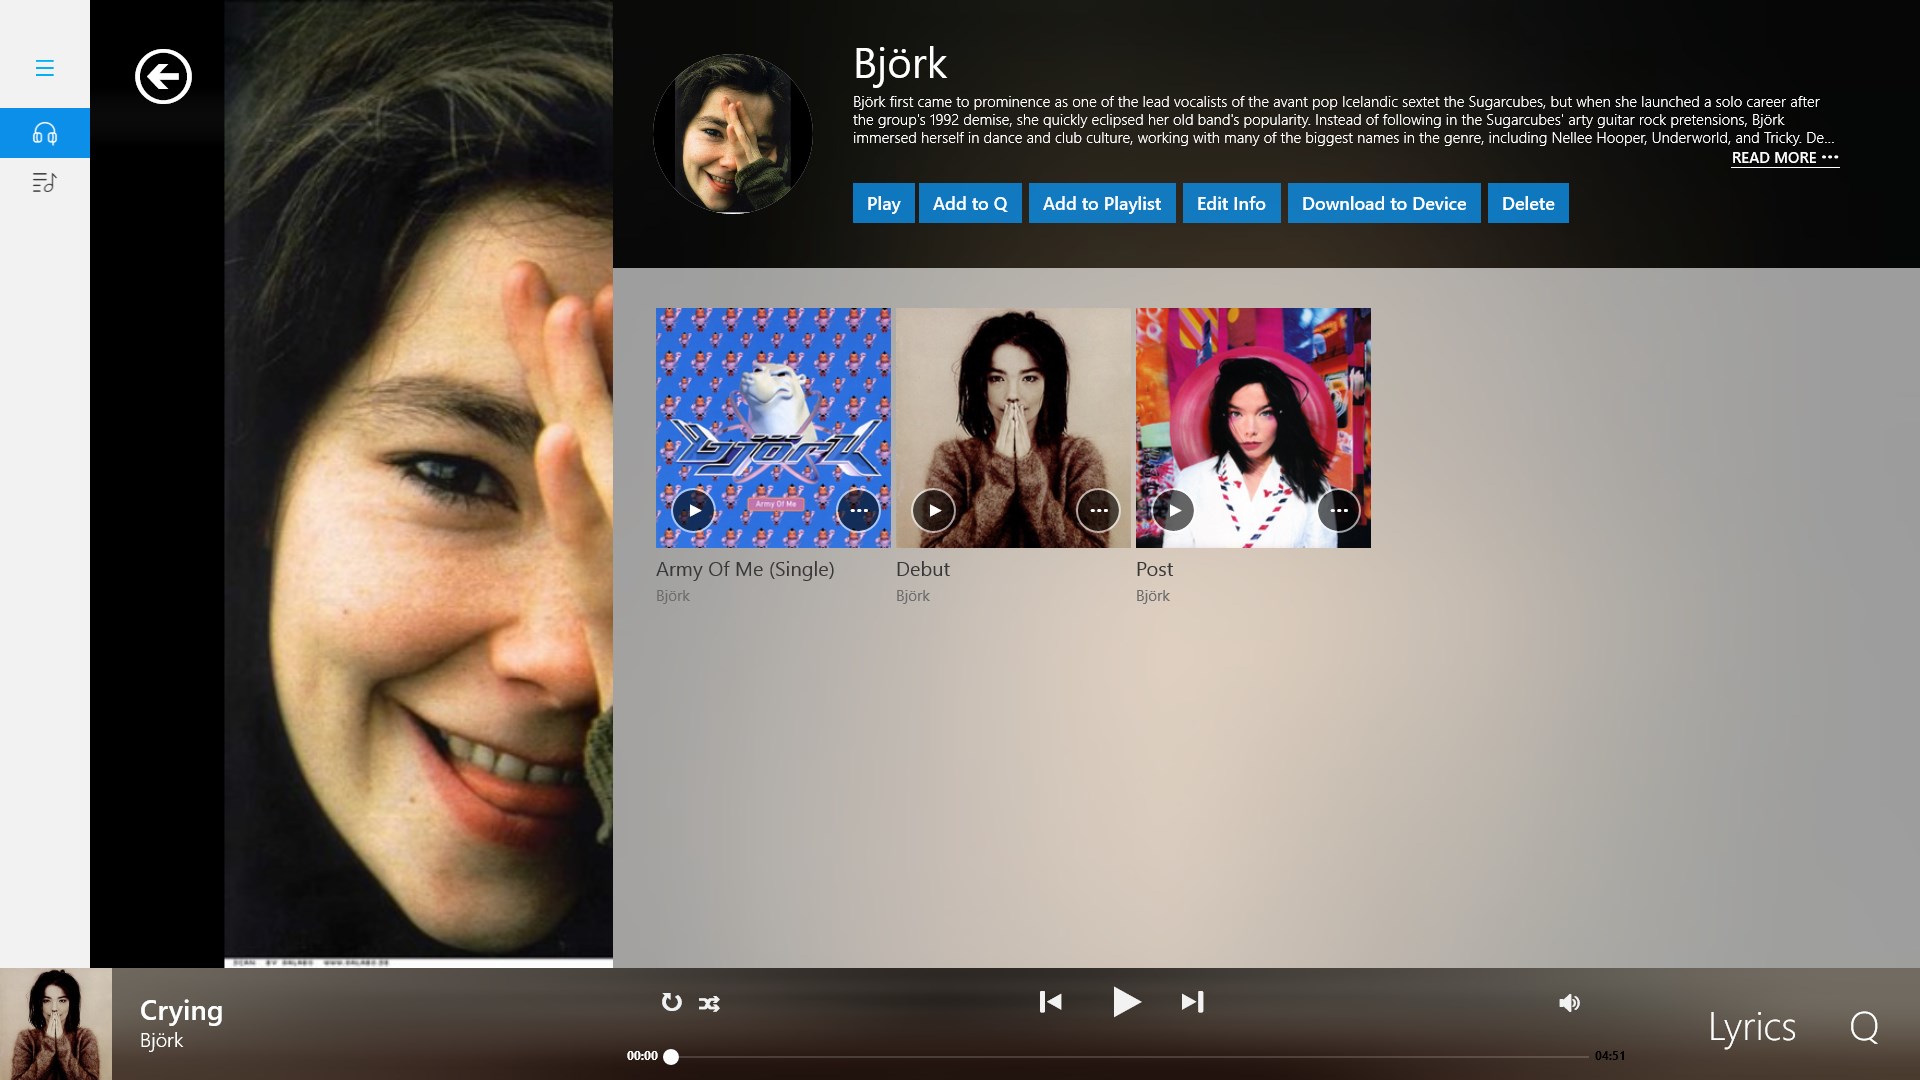Play the Army Of Me single
Image resolution: width=1920 pixels, height=1080 pixels.
click(x=693, y=510)
